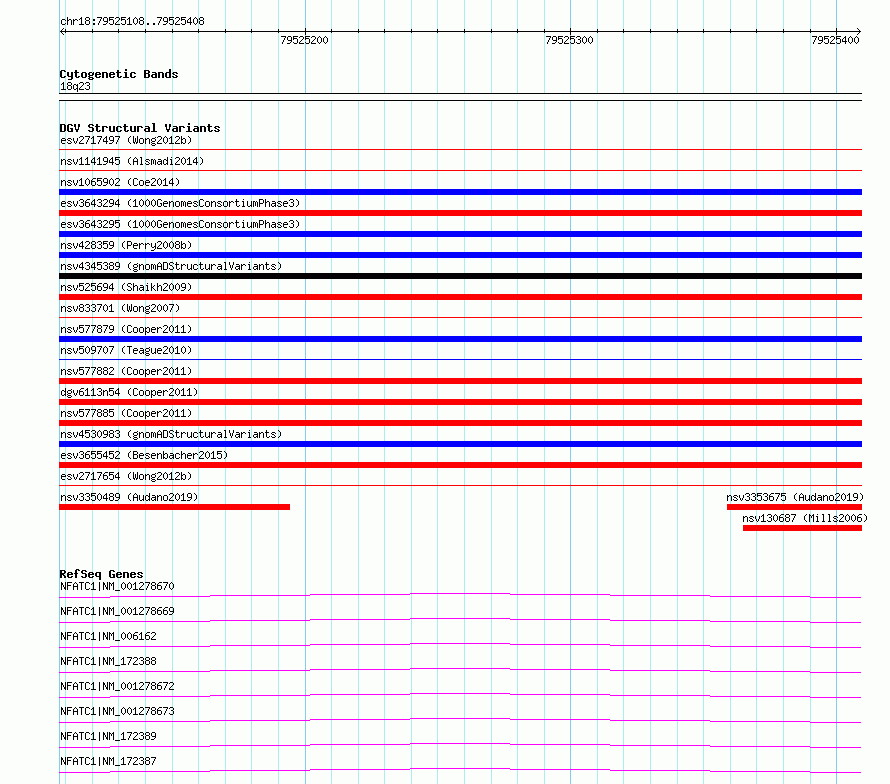Click the 79525400 ruler position label
890x784 pixels.
point(835,40)
